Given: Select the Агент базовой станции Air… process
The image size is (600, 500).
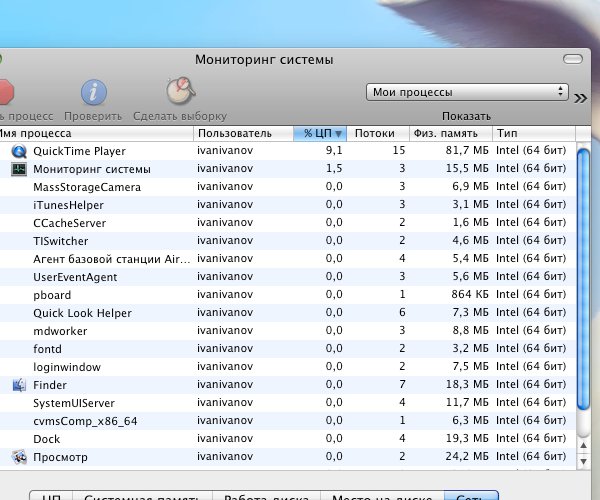Looking at the screenshot, I should coord(112,259).
